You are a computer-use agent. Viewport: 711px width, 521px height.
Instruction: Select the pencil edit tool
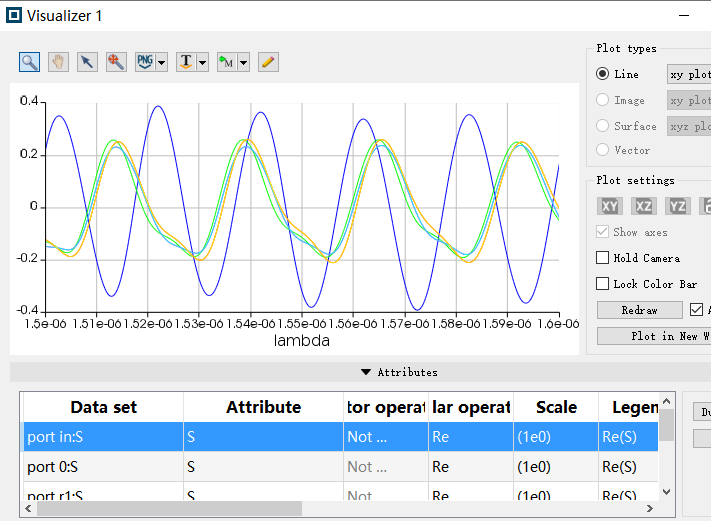267,62
